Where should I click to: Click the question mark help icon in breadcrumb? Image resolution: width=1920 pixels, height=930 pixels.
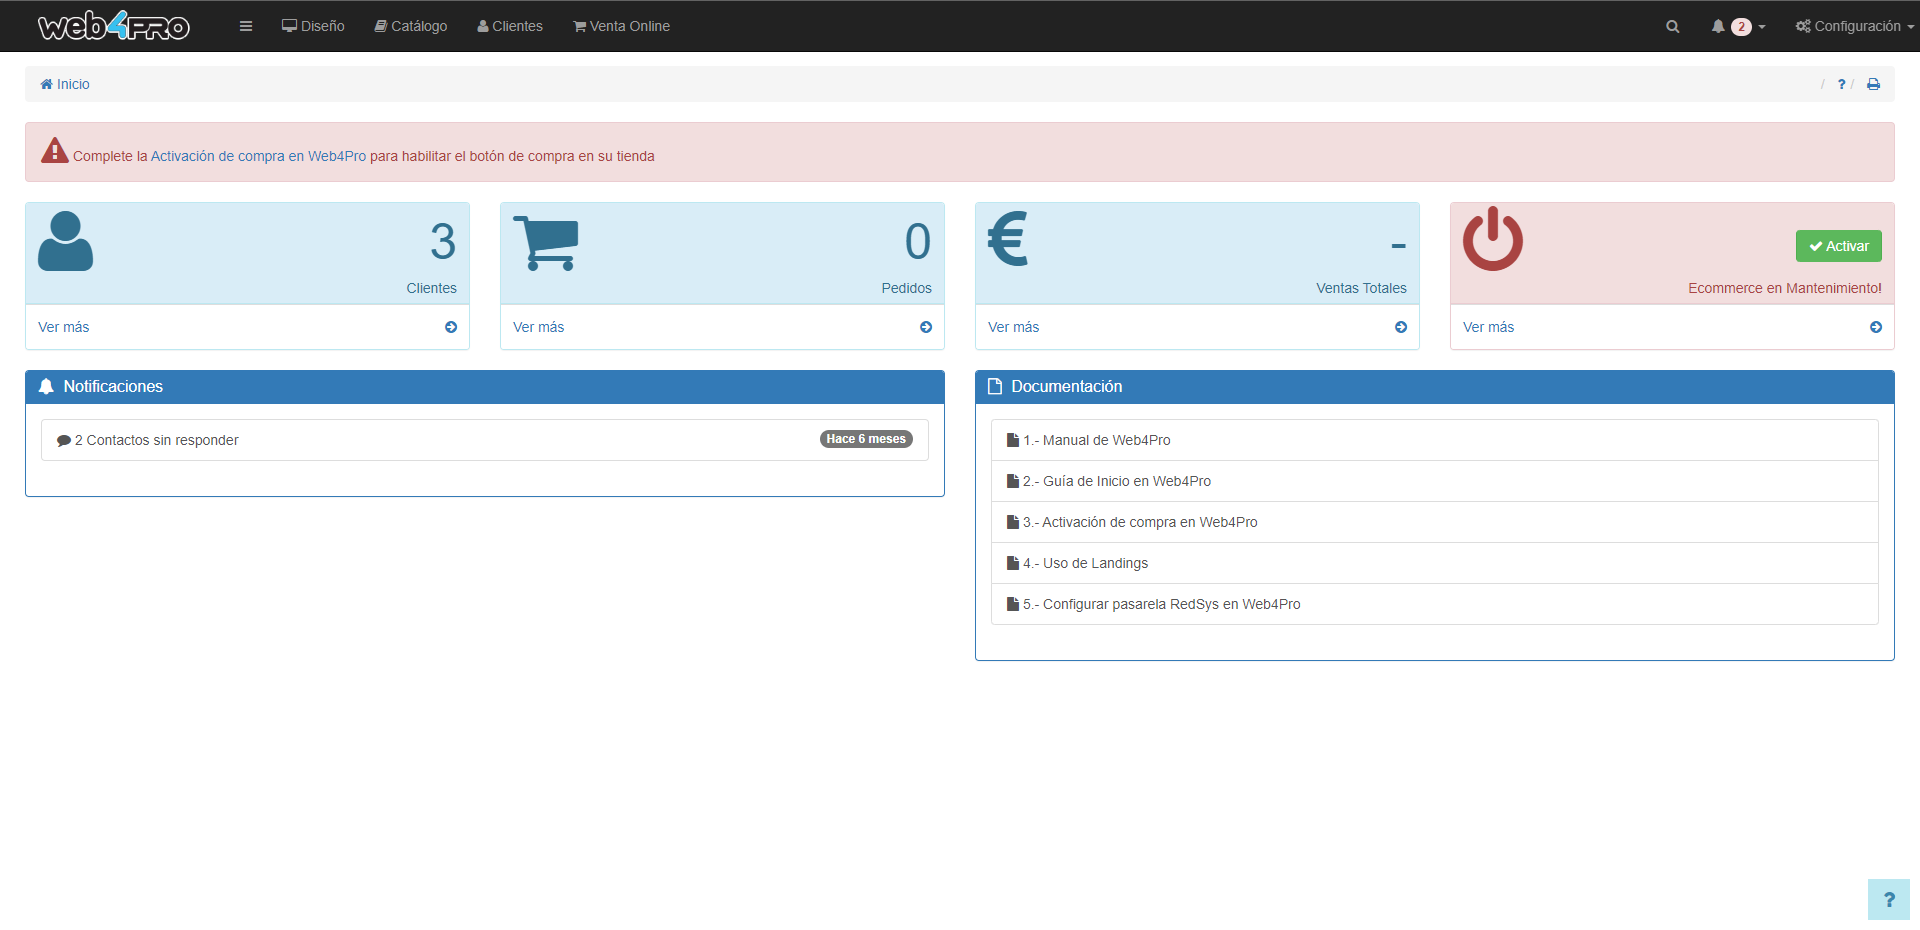pos(1841,84)
